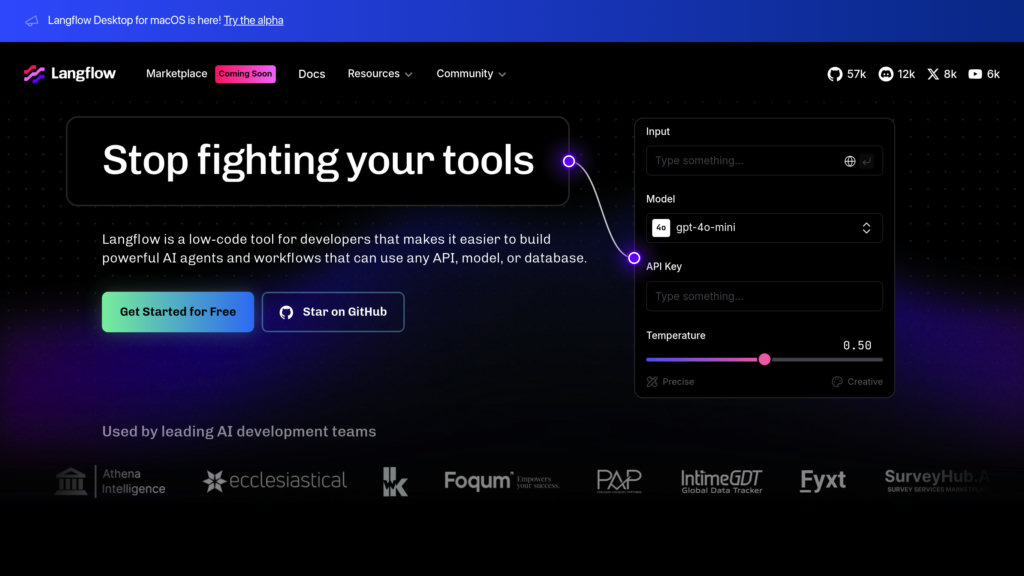Open the Marketplace menu item
The height and width of the screenshot is (576, 1024).
[176, 74]
